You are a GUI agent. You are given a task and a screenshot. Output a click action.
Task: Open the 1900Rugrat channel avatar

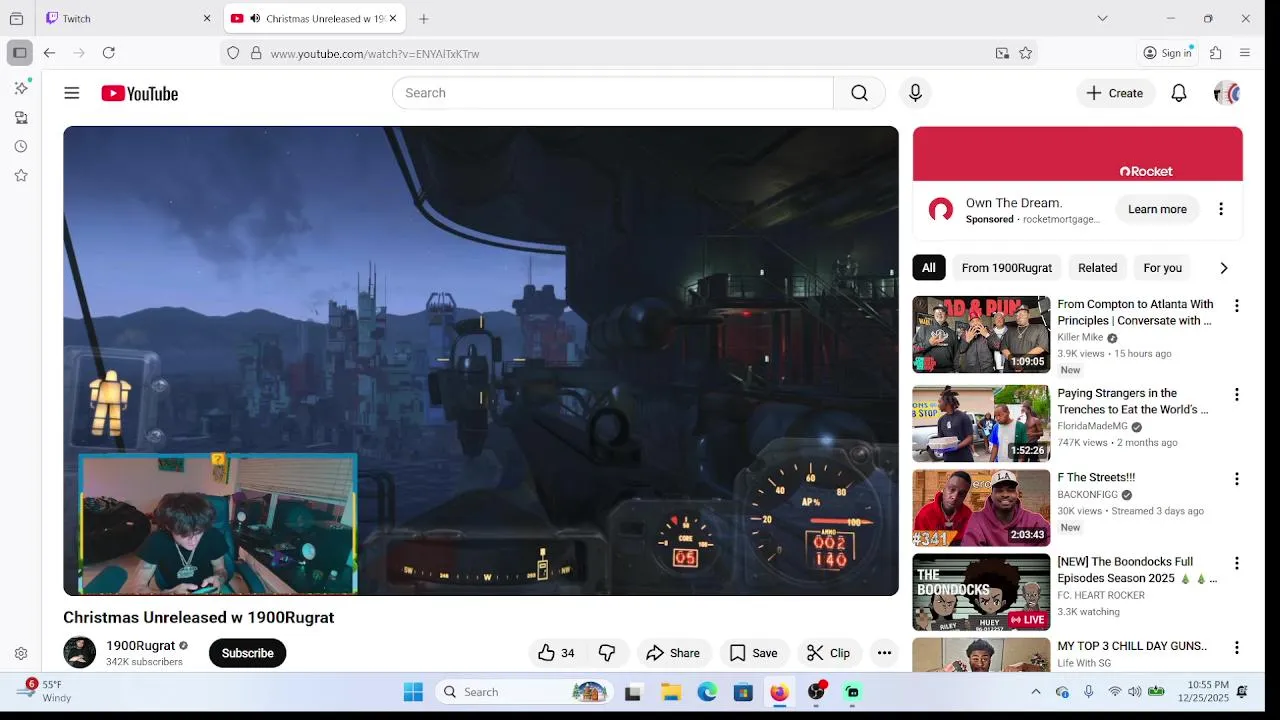coord(79,652)
